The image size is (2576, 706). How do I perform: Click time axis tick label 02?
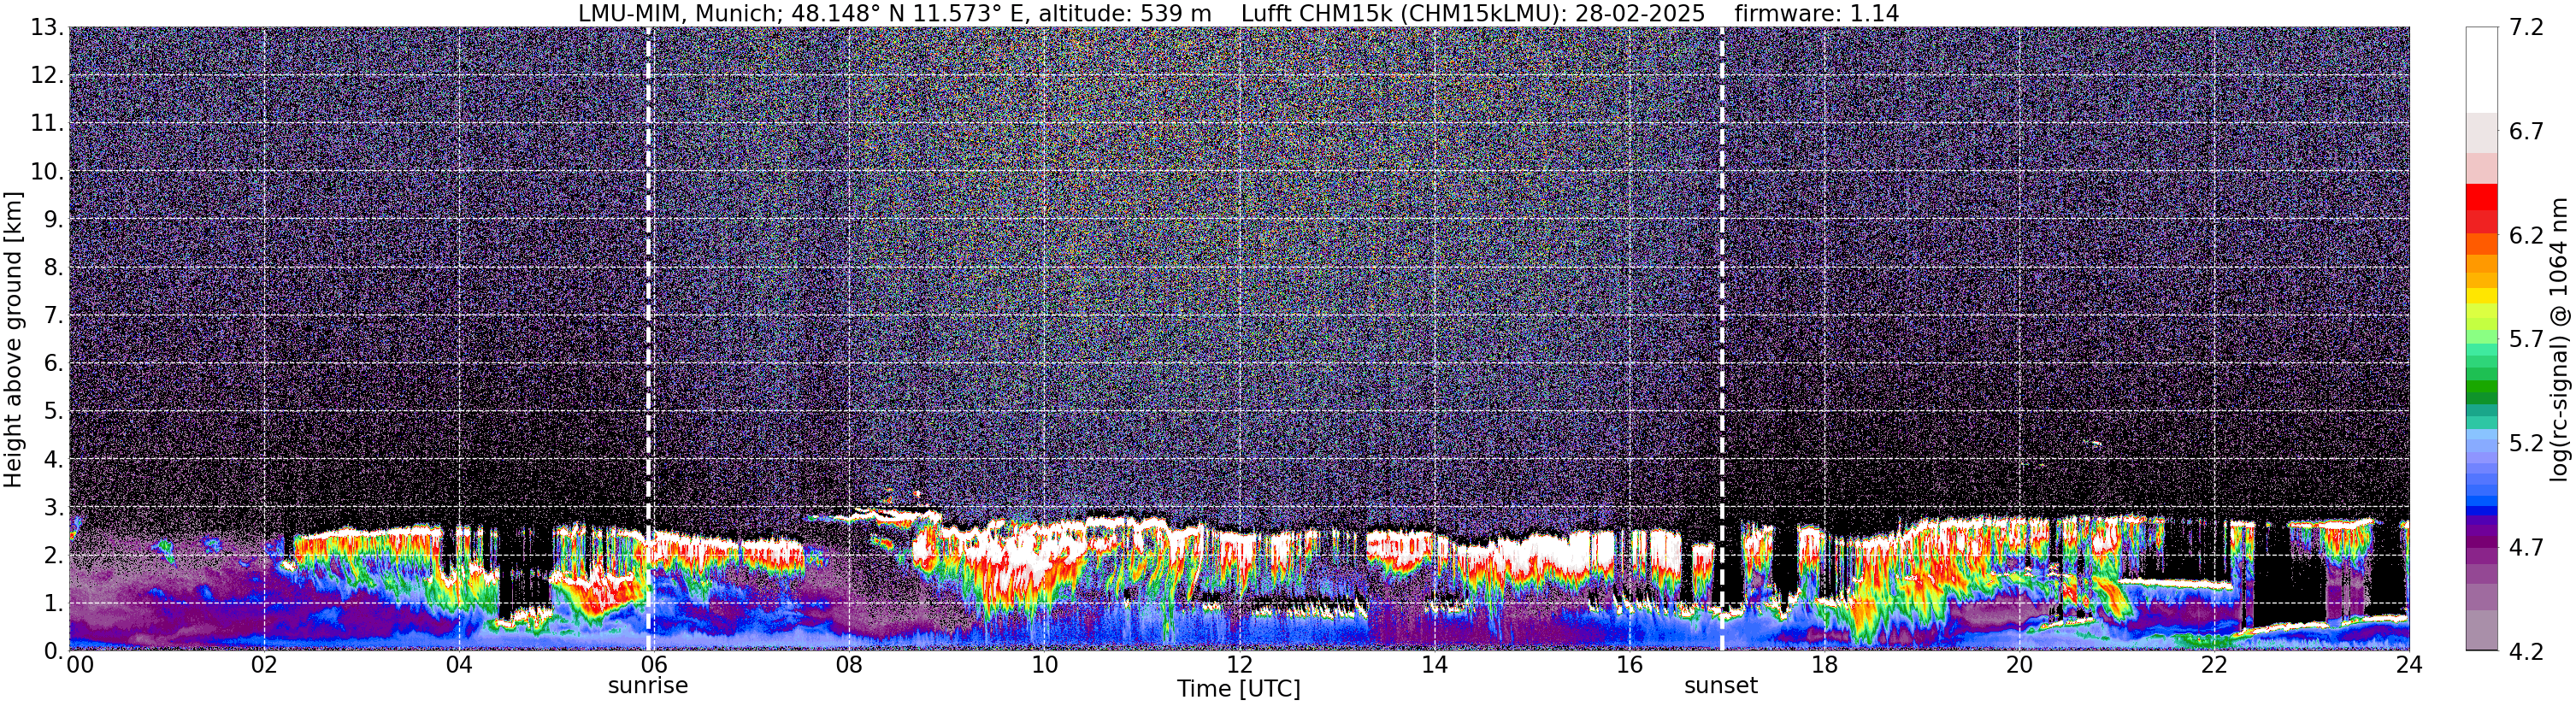tap(263, 665)
